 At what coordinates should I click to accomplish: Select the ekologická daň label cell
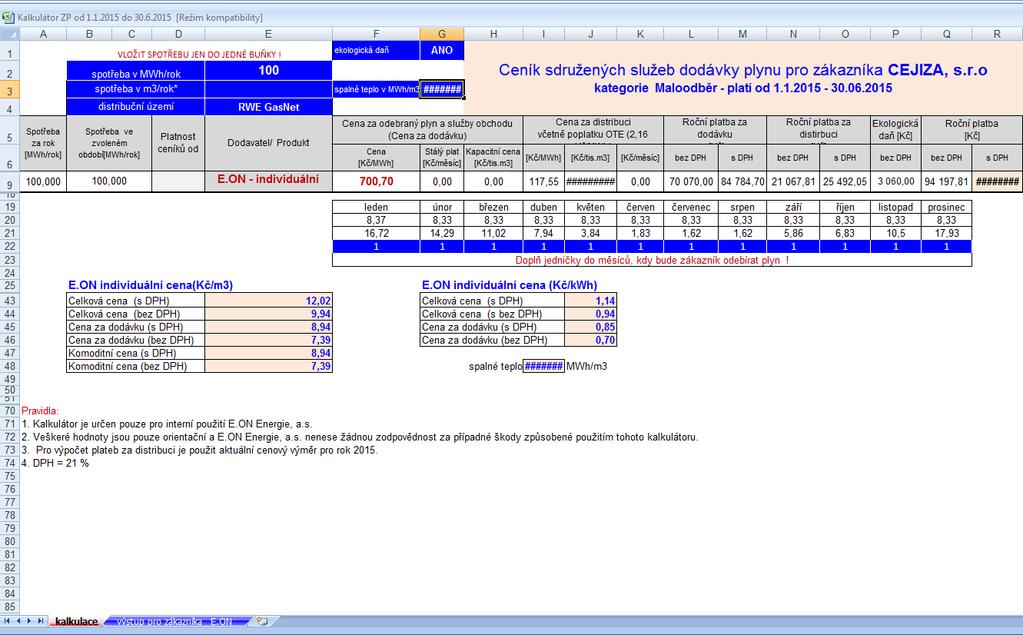376,50
